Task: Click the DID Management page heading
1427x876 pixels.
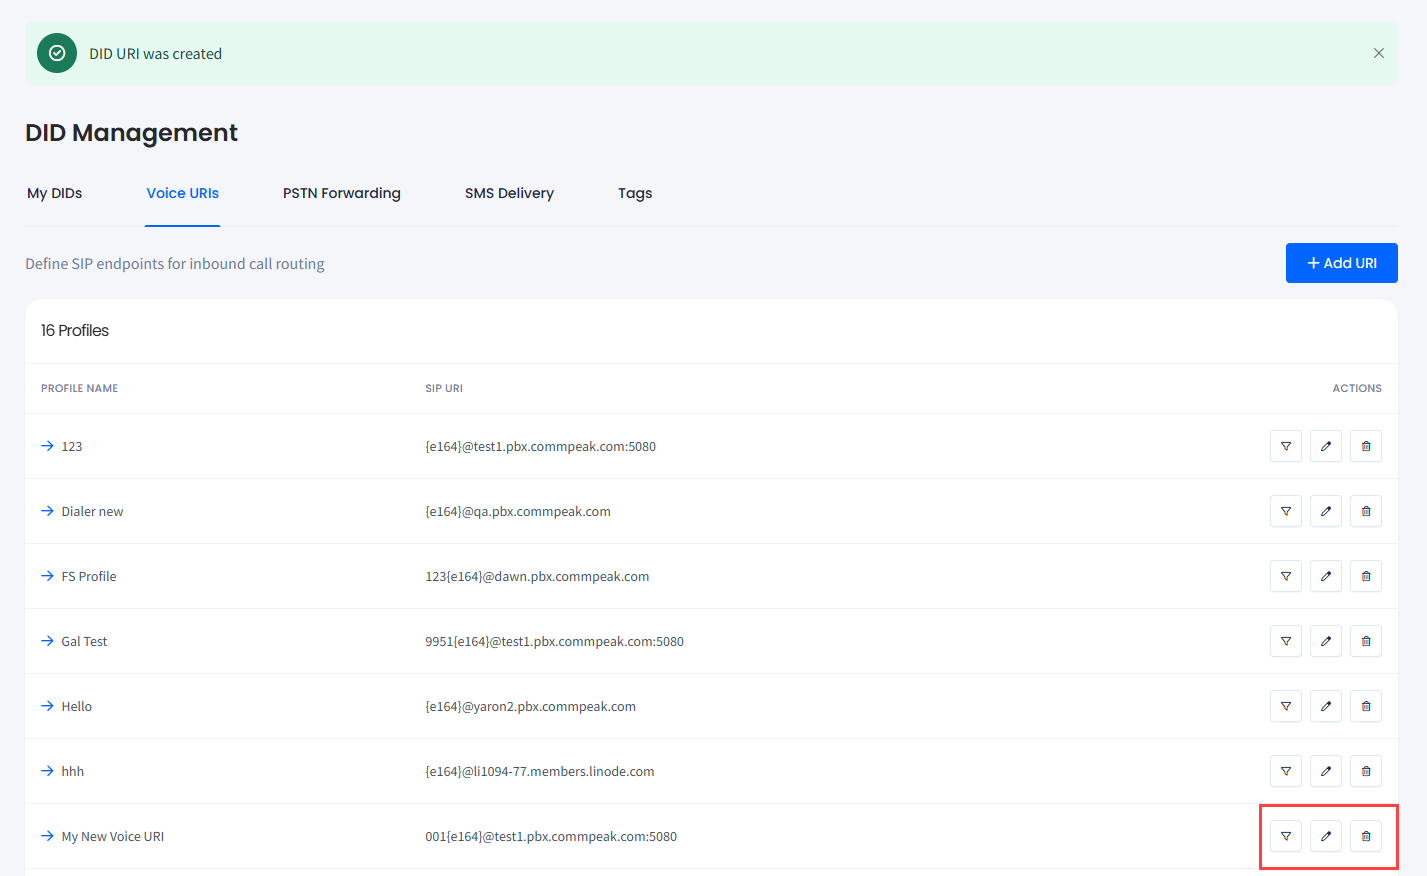Action: (132, 133)
